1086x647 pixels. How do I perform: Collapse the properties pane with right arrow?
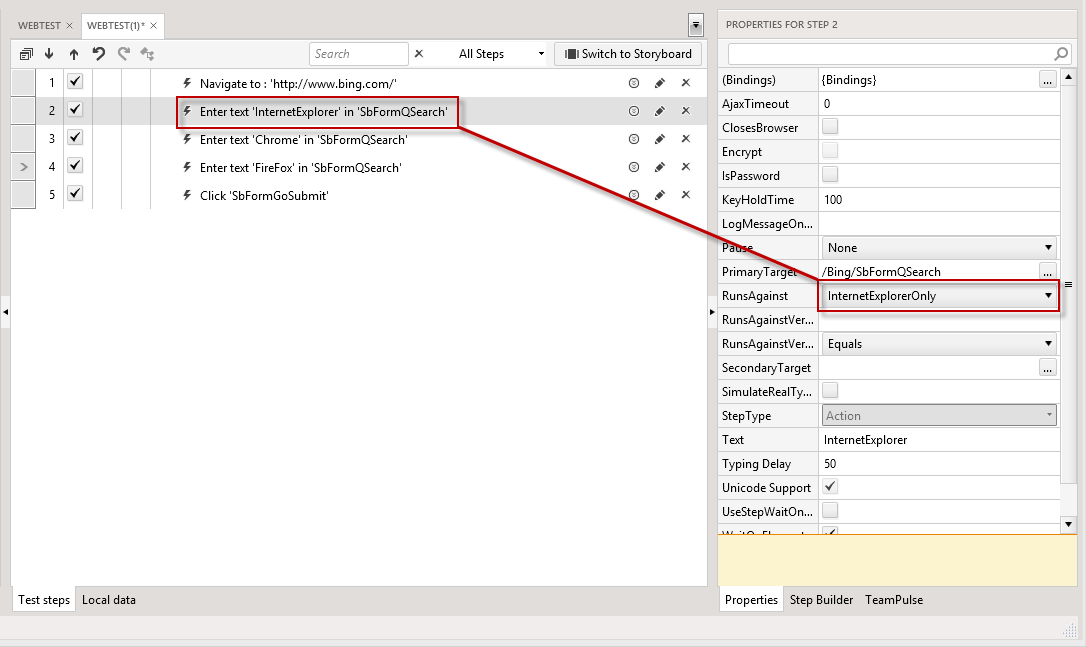click(712, 312)
